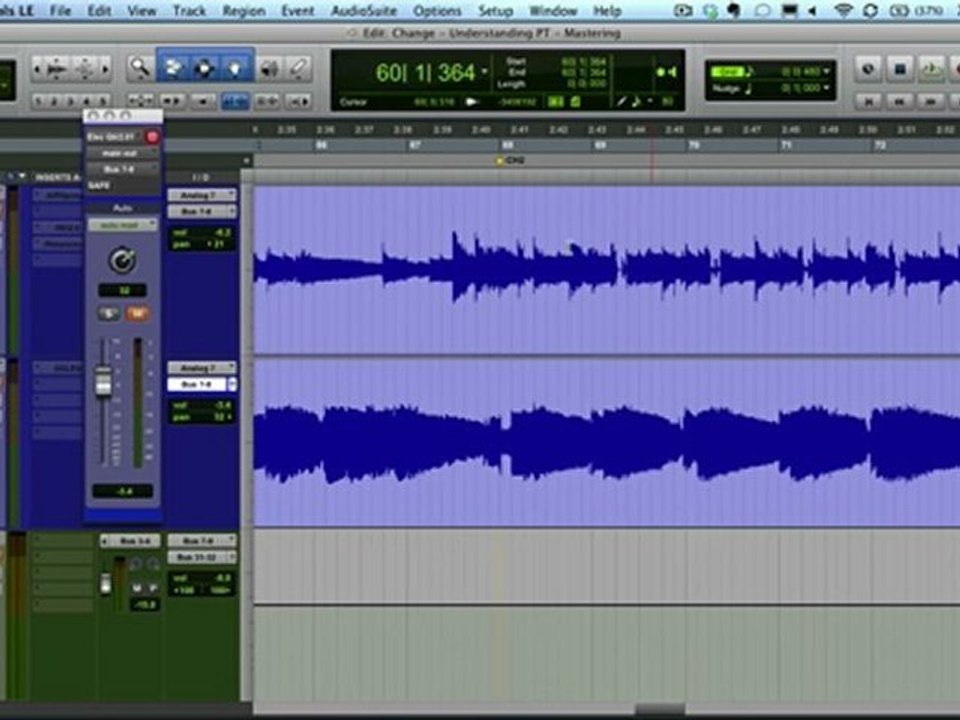
Task: Click the Play transport button
Action: (x=931, y=69)
